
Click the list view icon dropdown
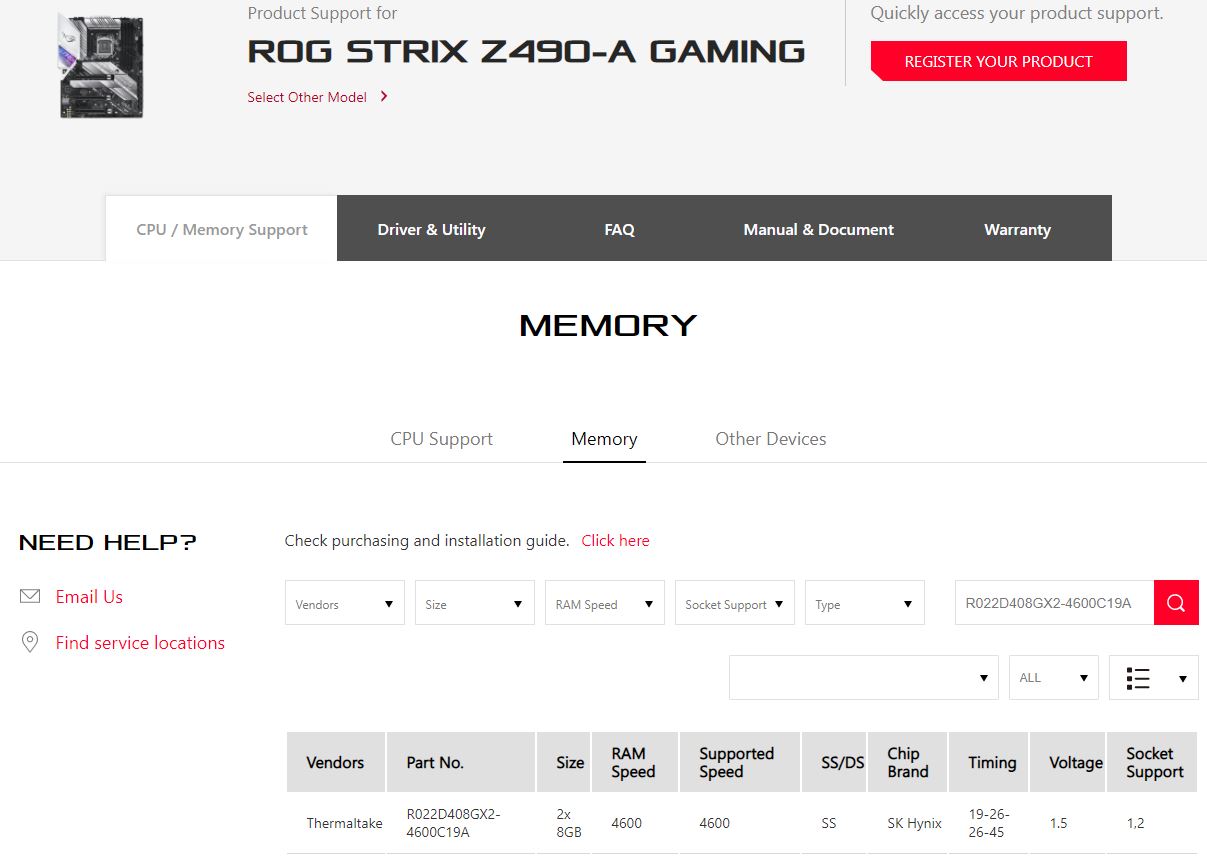tap(1154, 678)
